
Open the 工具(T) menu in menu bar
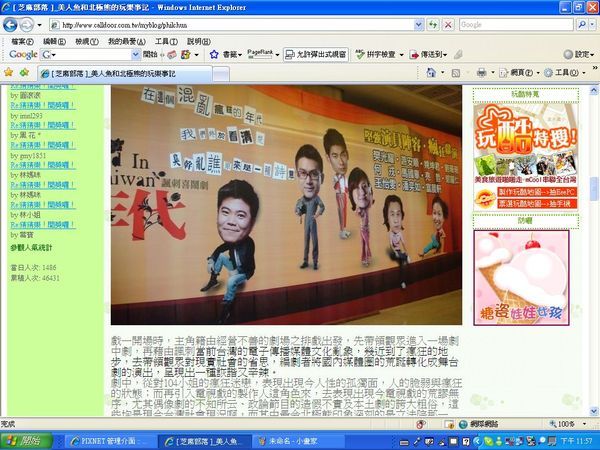(166, 41)
